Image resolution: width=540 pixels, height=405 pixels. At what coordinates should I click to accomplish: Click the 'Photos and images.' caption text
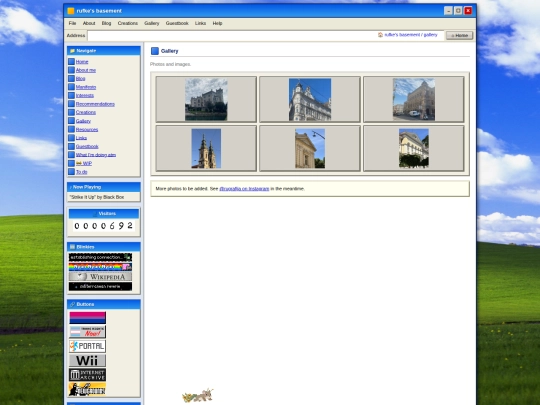170,64
